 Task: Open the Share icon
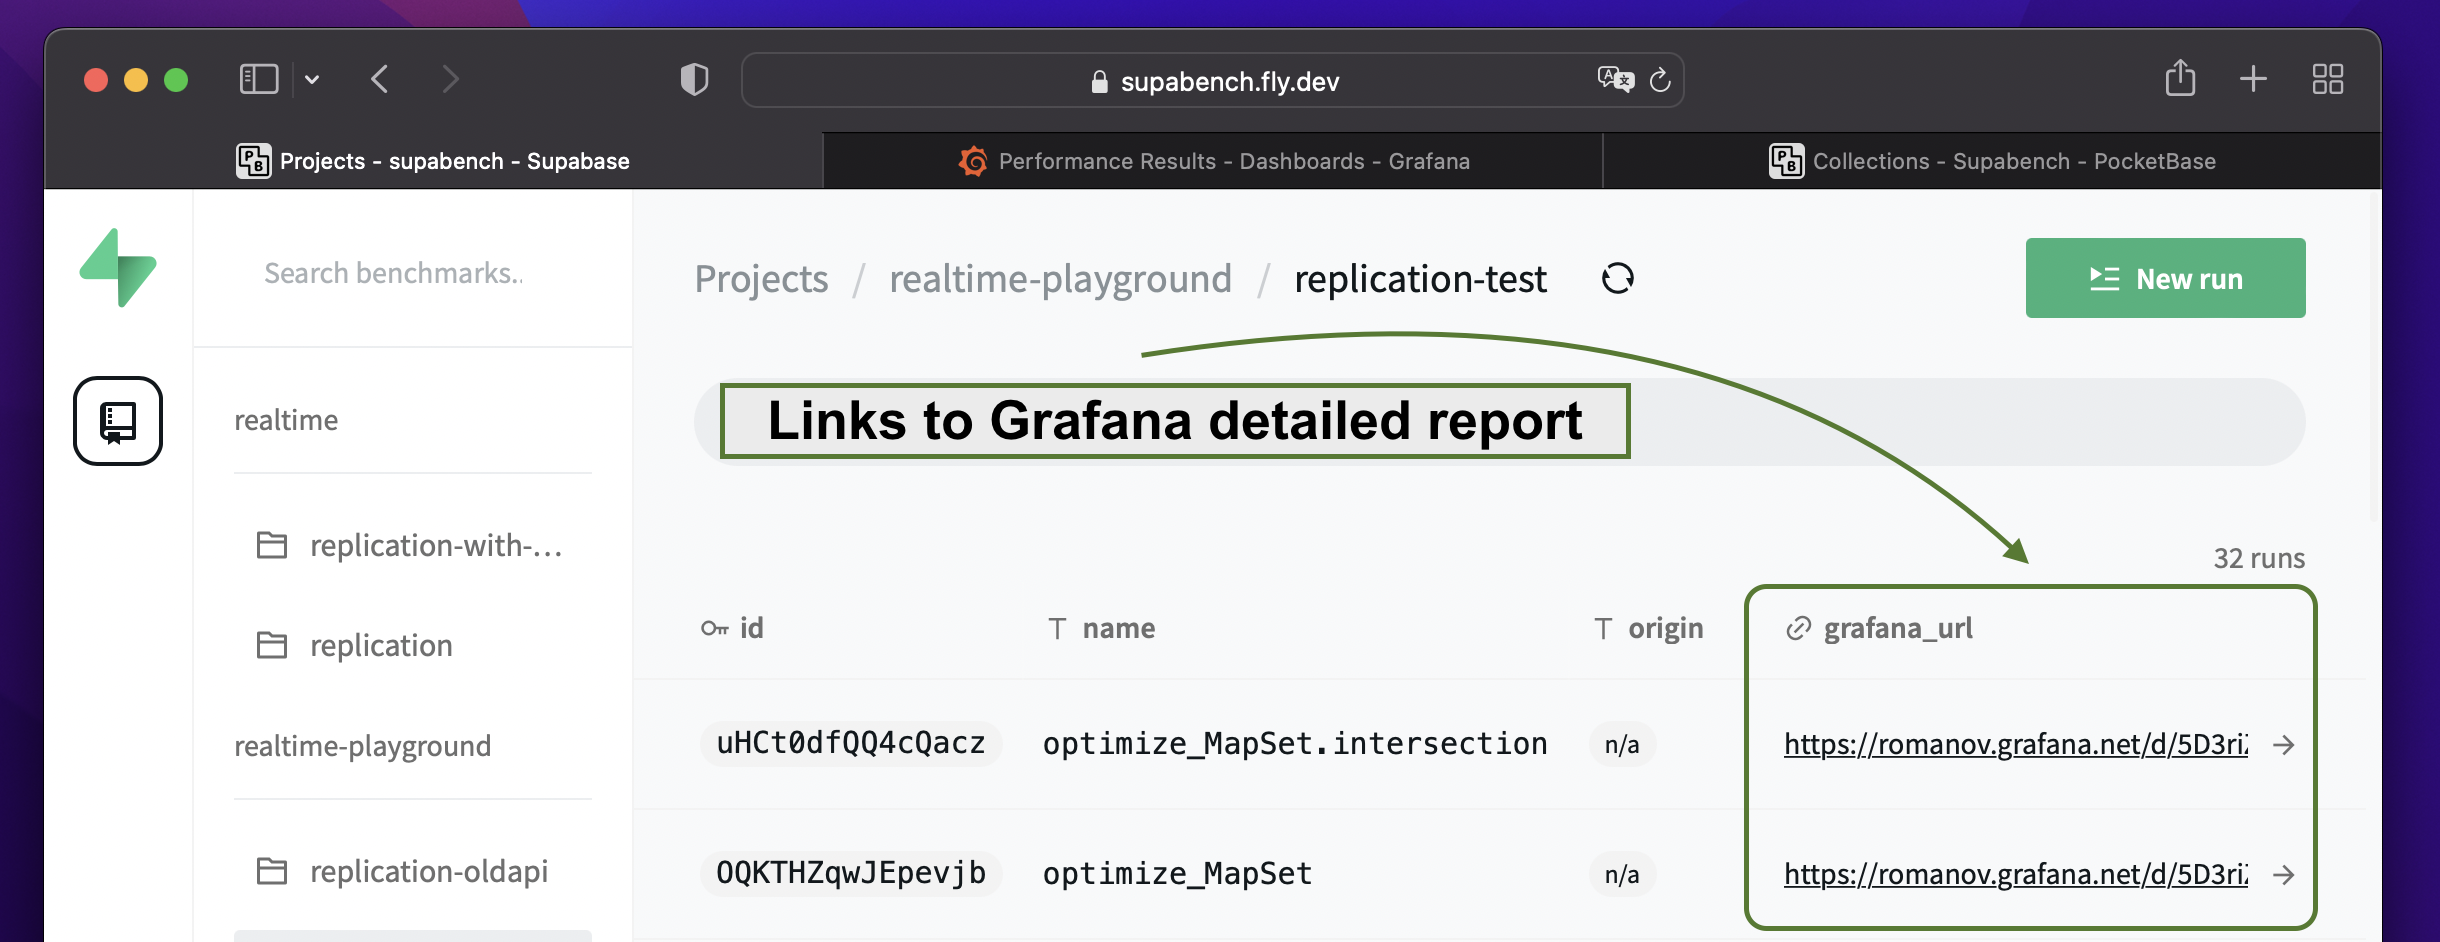click(2180, 78)
